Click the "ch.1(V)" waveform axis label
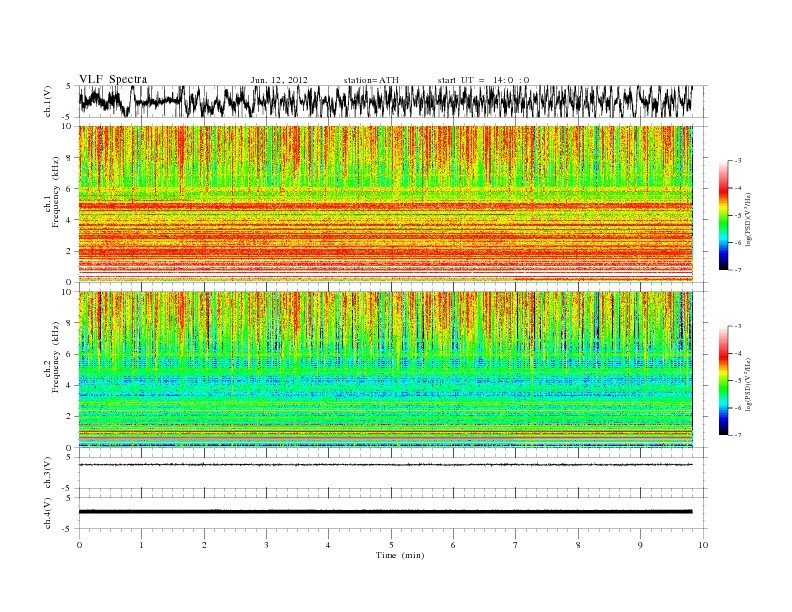This screenshot has width=792, height=612. coord(47,101)
